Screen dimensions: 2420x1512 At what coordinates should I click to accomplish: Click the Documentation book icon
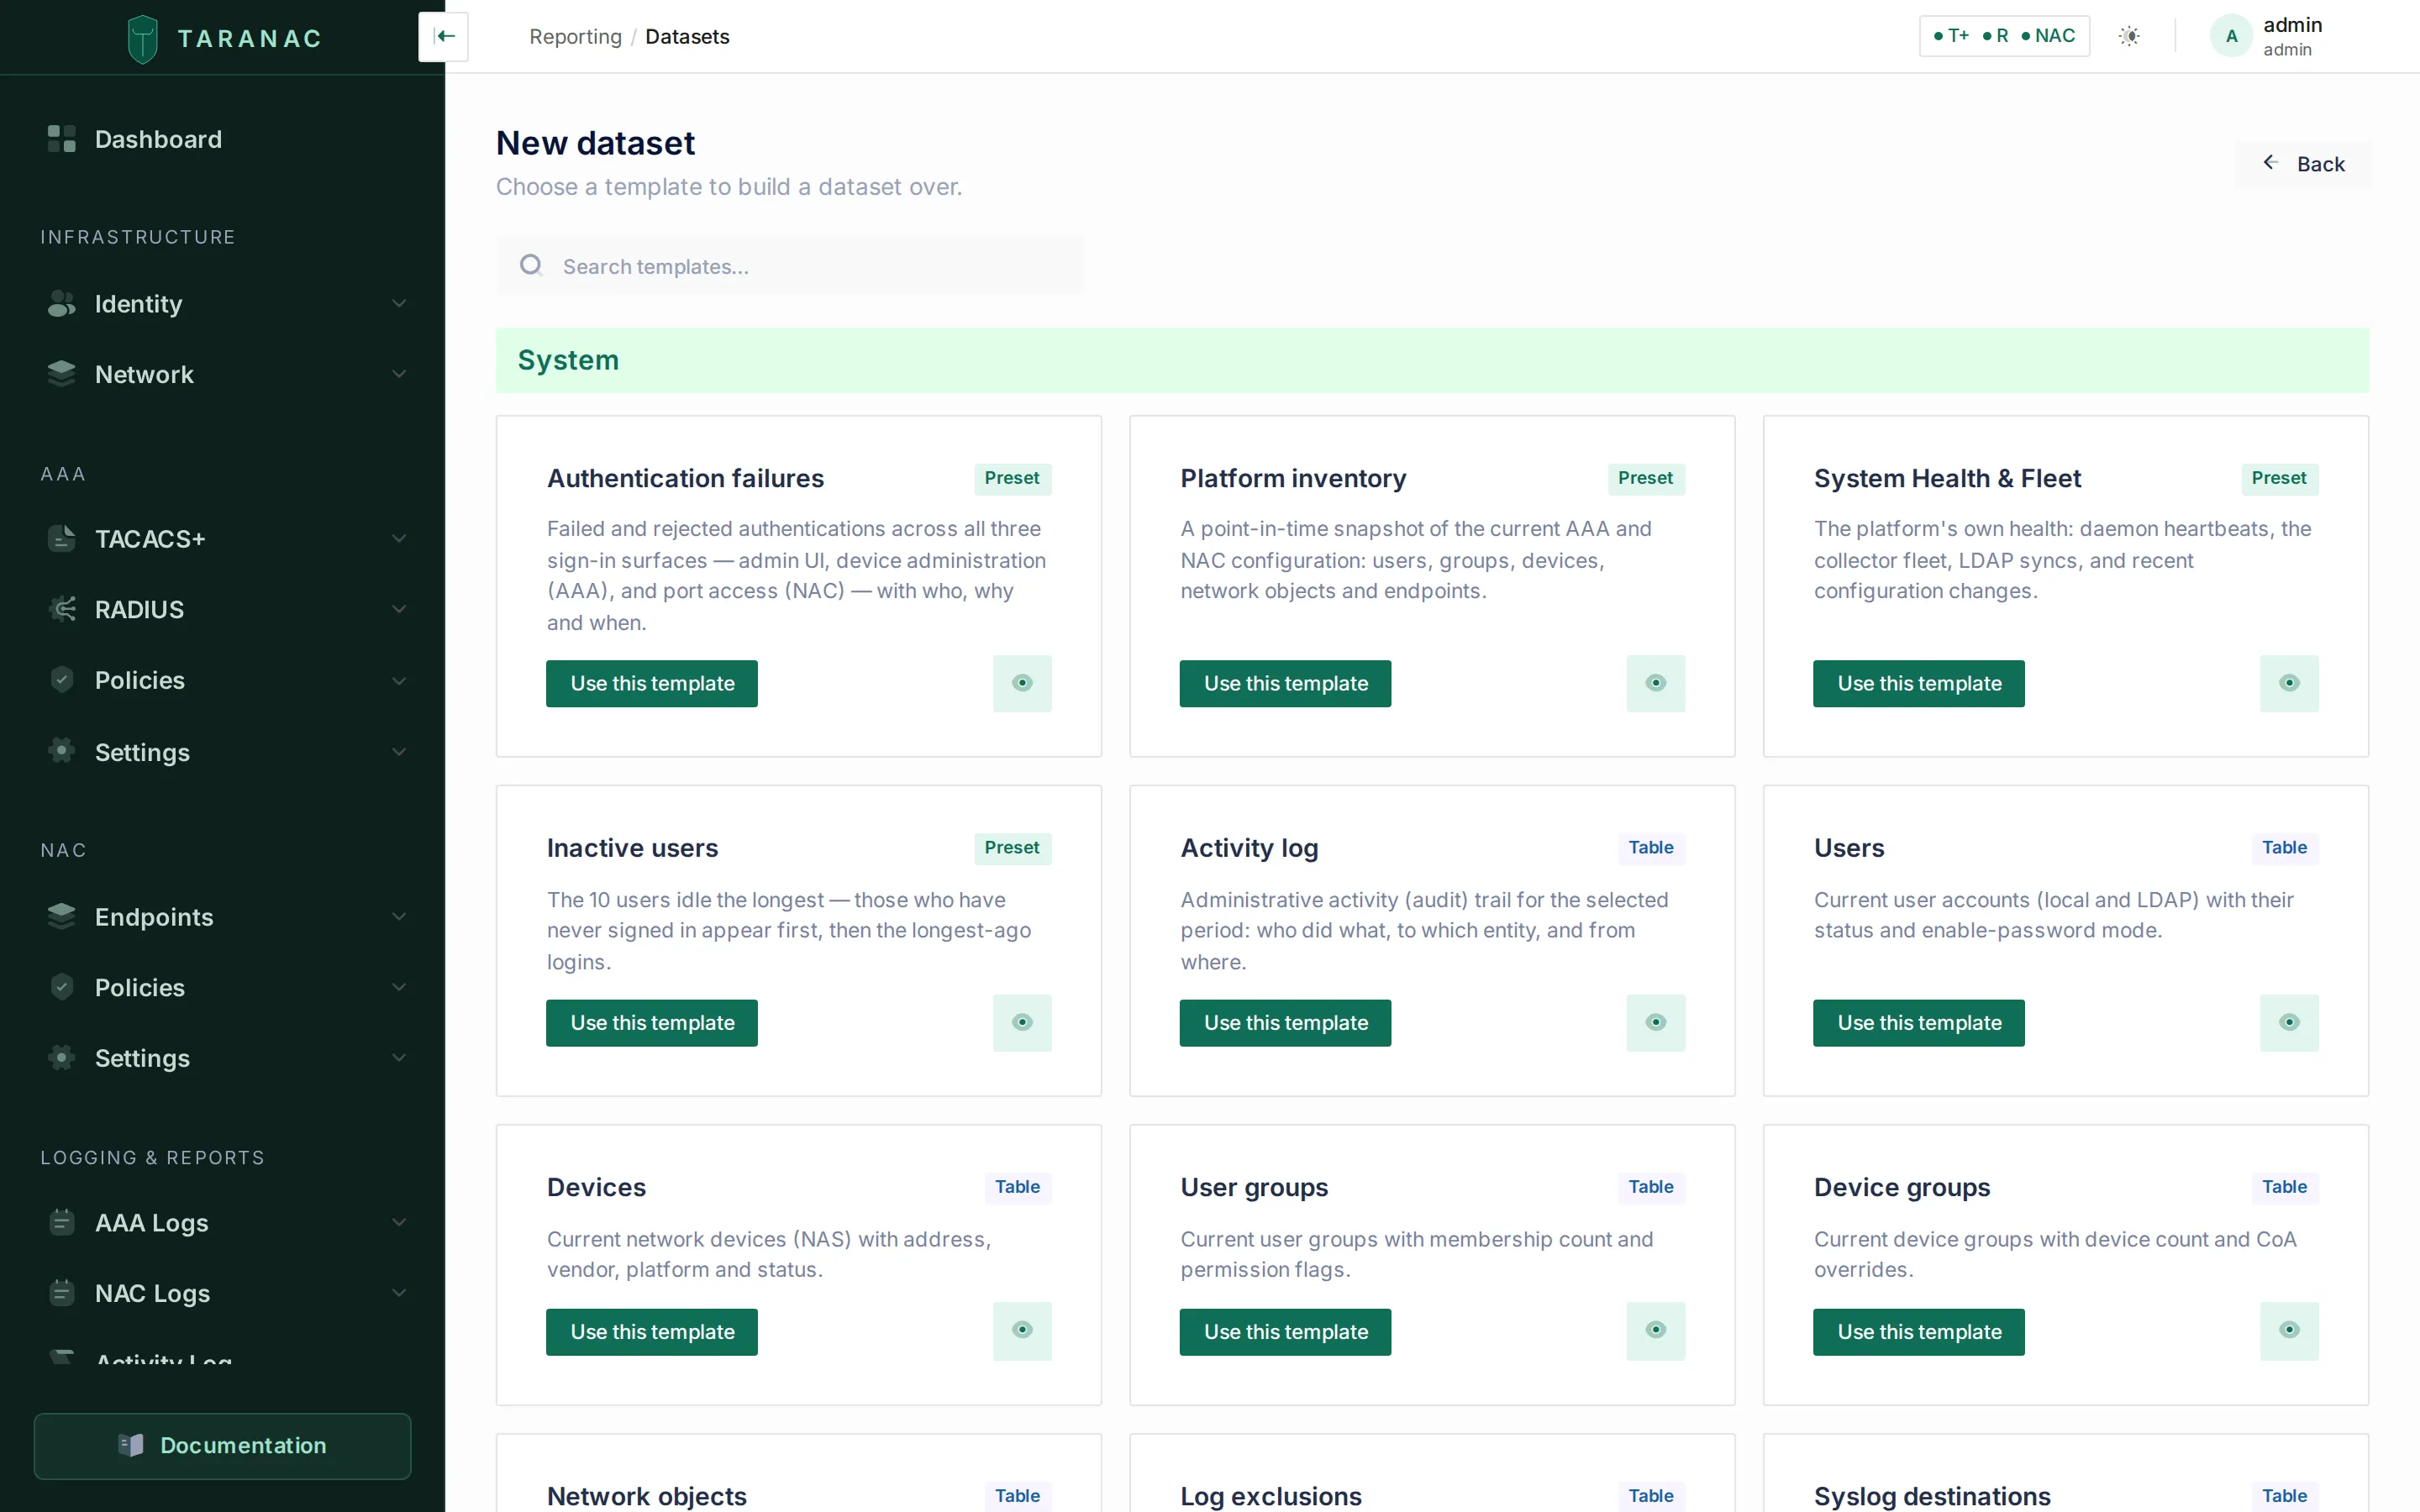click(x=131, y=1445)
